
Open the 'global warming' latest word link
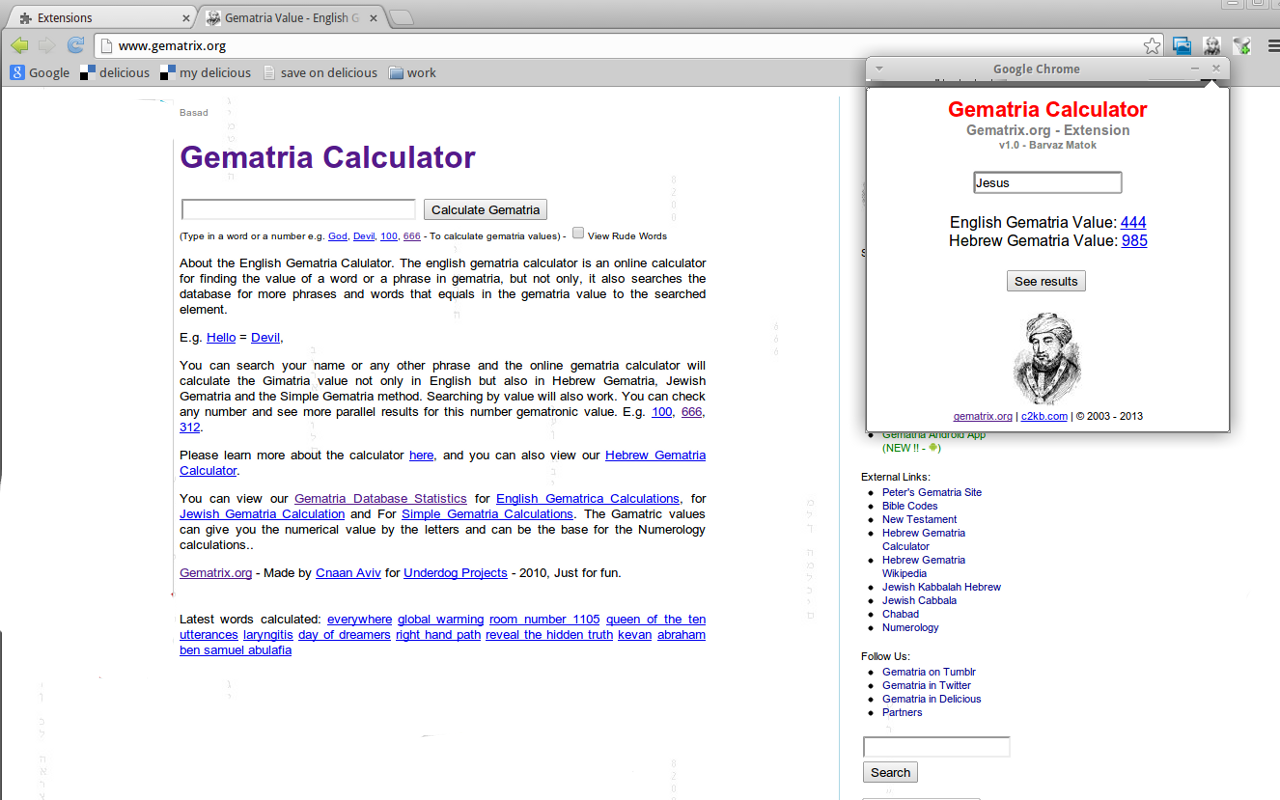point(440,620)
